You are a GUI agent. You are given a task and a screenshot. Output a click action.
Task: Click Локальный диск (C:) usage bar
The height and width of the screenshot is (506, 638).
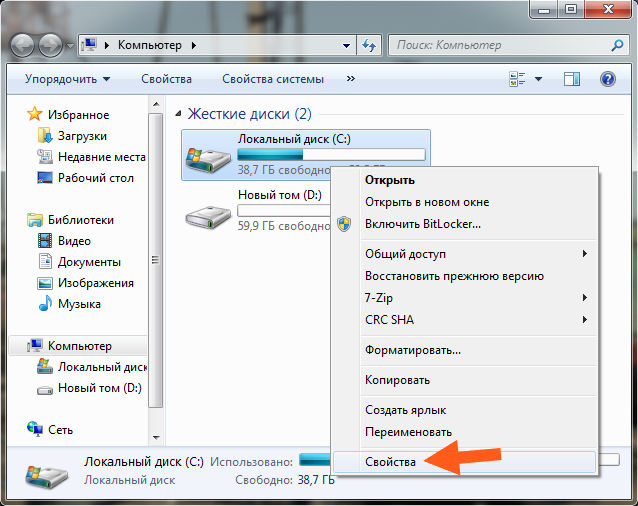[331, 155]
